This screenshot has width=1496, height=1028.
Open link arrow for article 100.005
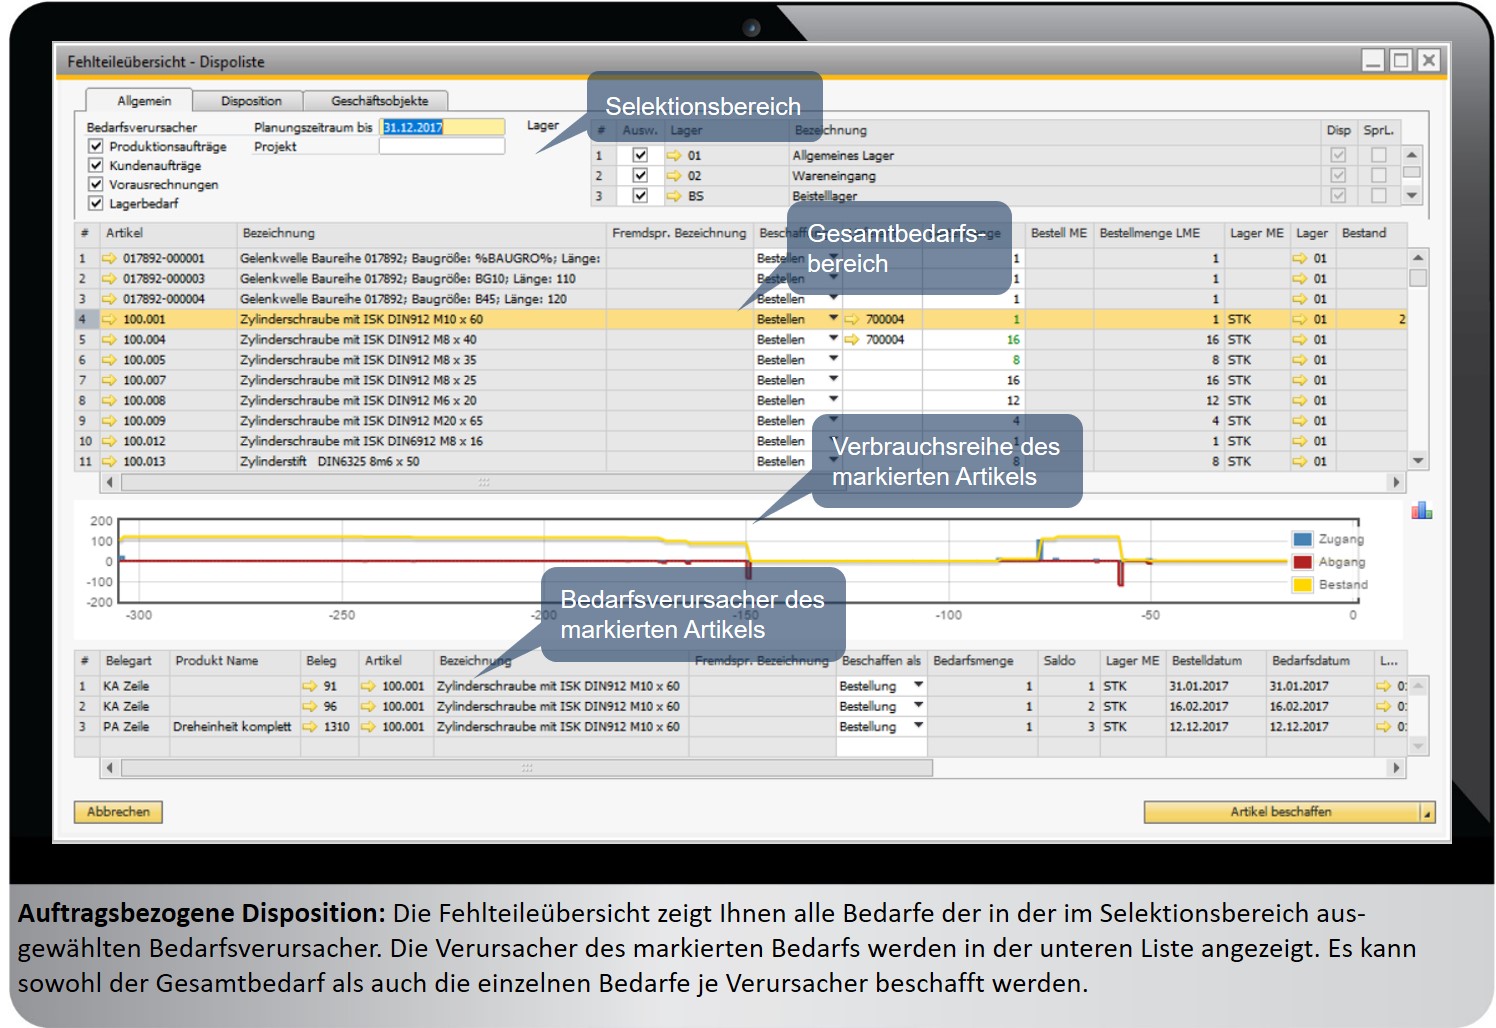(x=110, y=360)
